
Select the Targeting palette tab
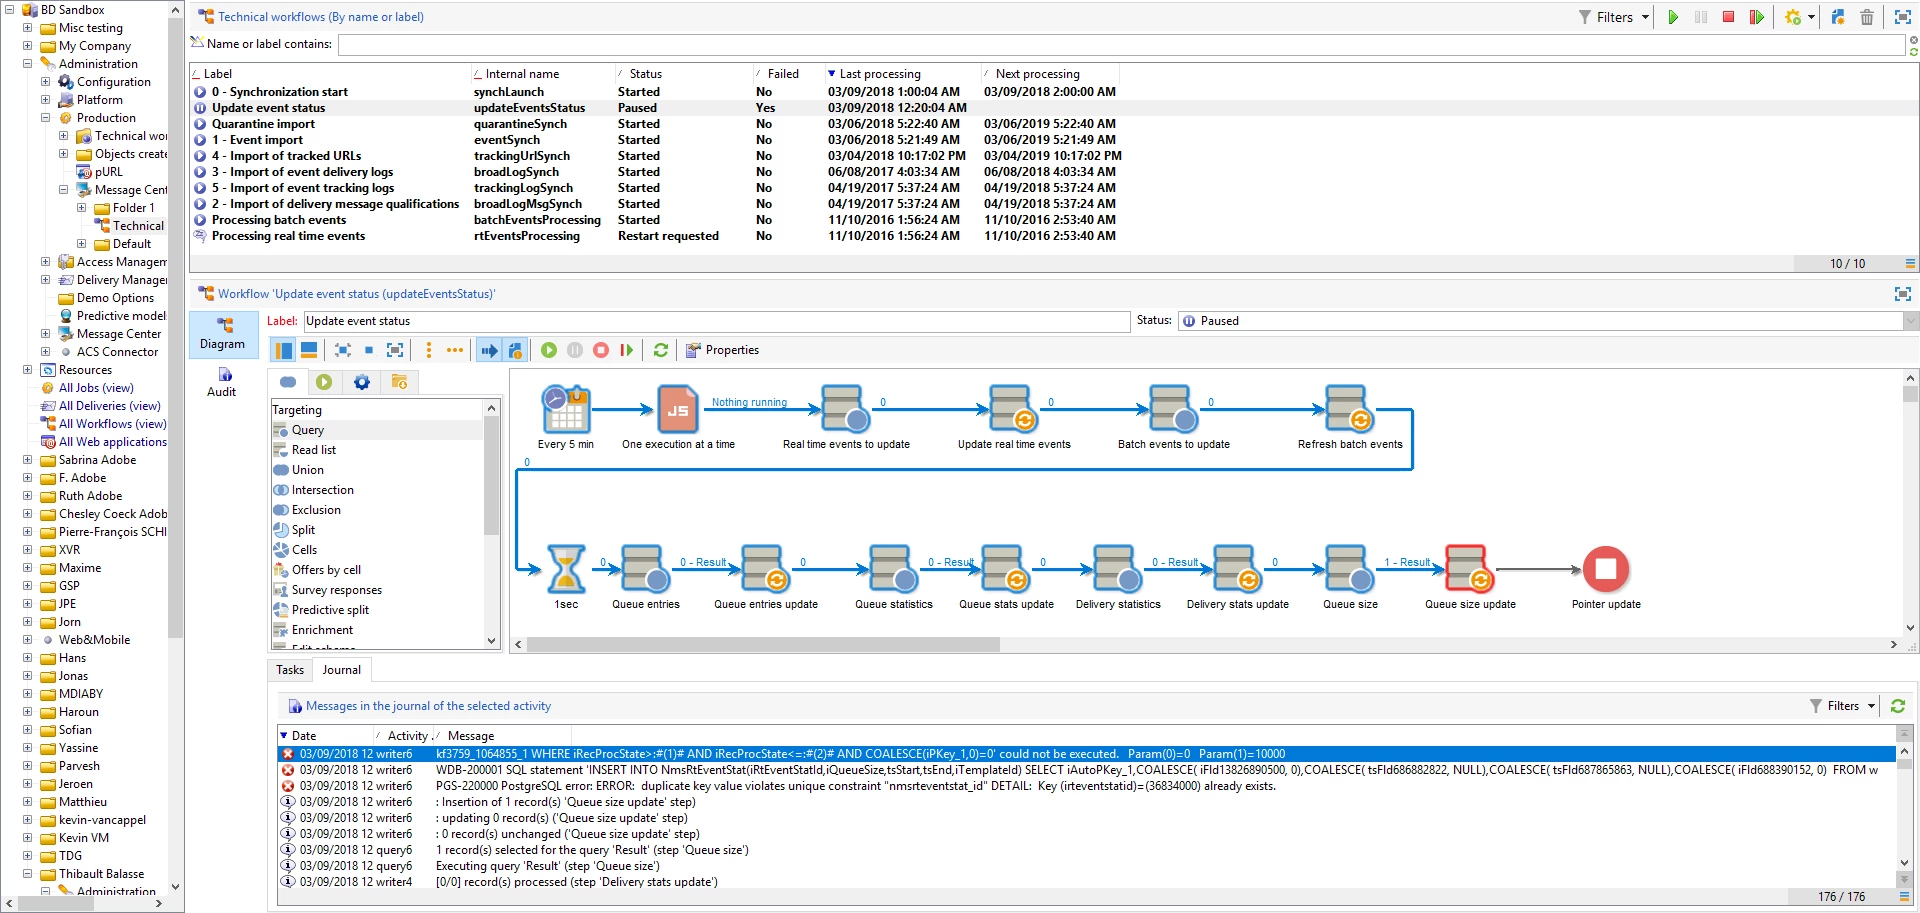(x=288, y=382)
